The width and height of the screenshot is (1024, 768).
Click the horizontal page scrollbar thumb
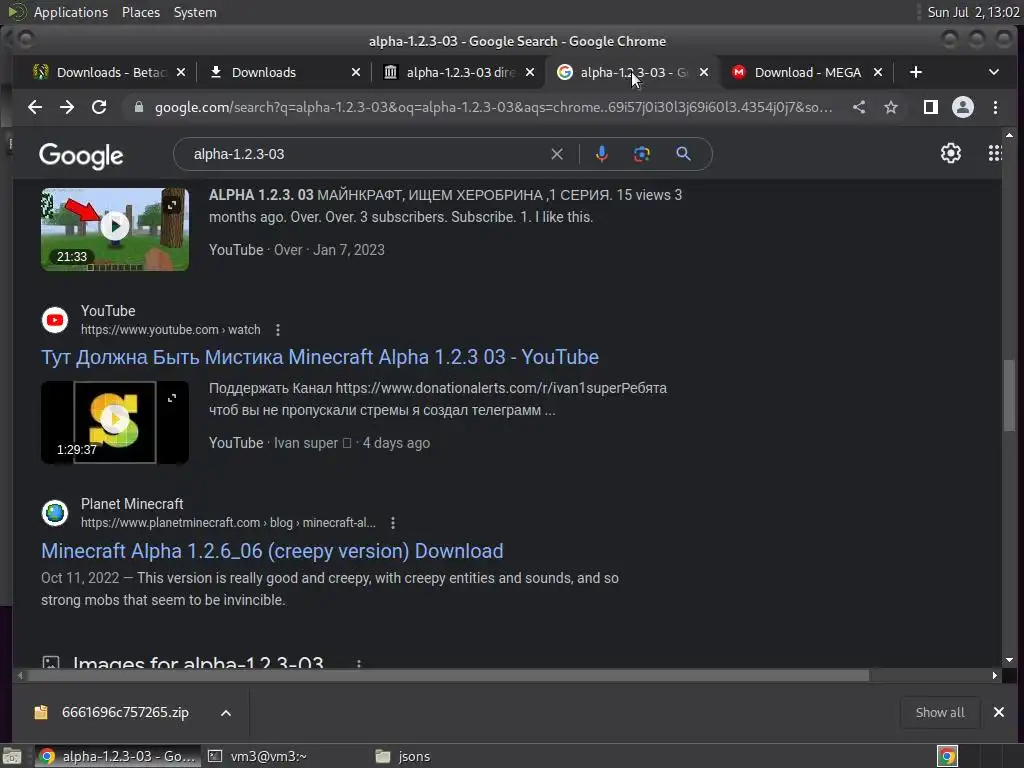(x=448, y=675)
